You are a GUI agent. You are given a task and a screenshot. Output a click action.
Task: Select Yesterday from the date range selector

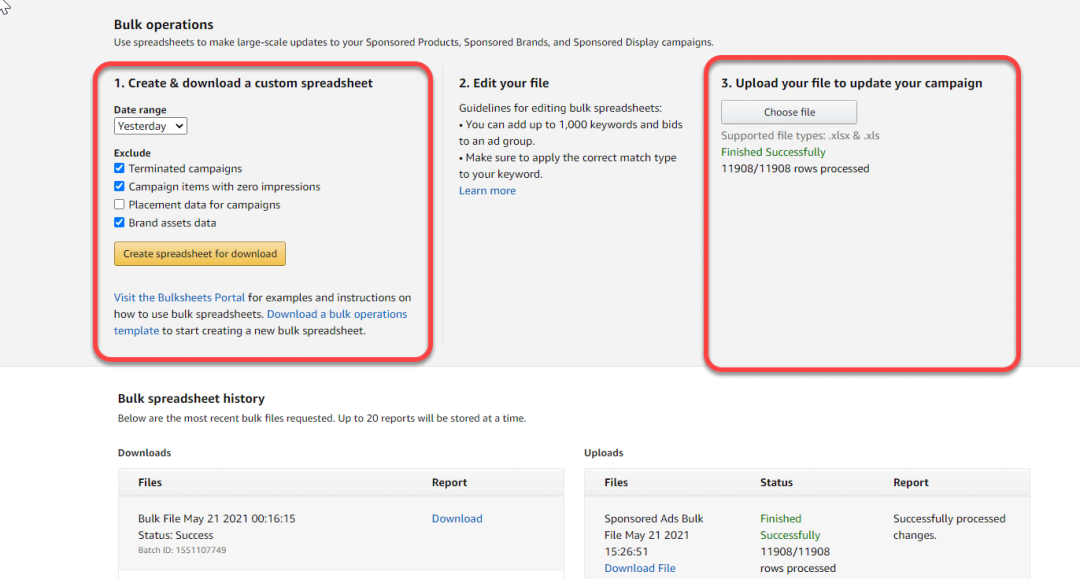(x=149, y=125)
